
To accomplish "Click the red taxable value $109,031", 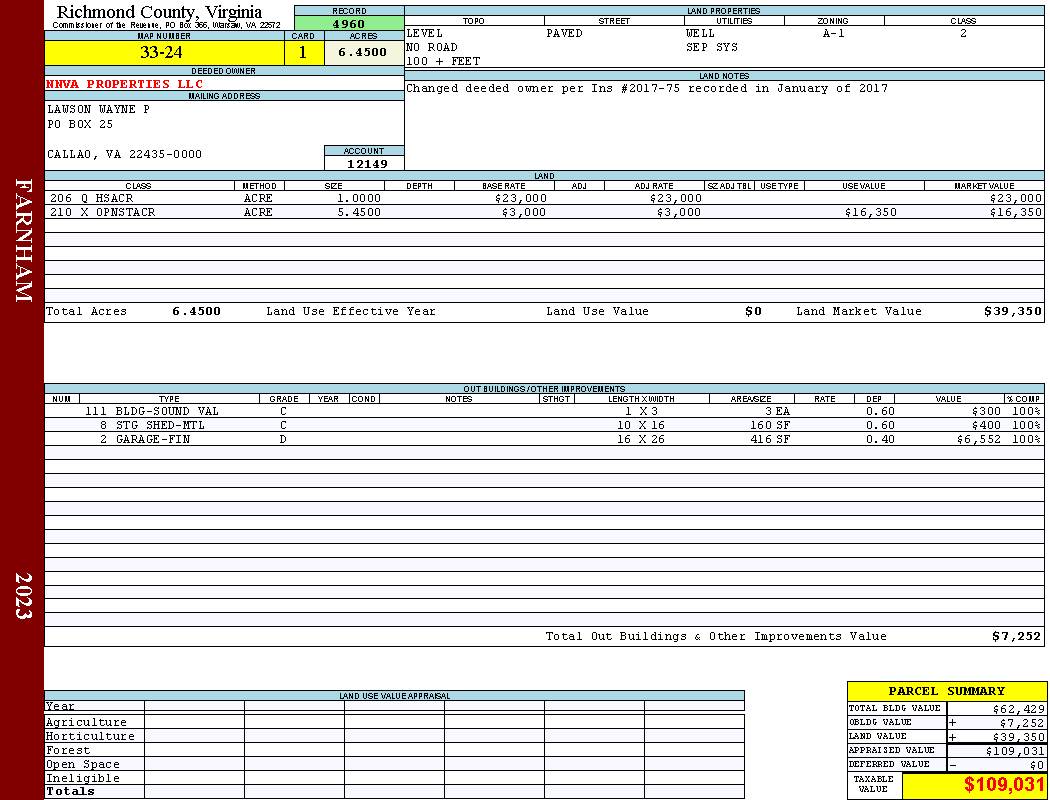I will (x=1004, y=784).
